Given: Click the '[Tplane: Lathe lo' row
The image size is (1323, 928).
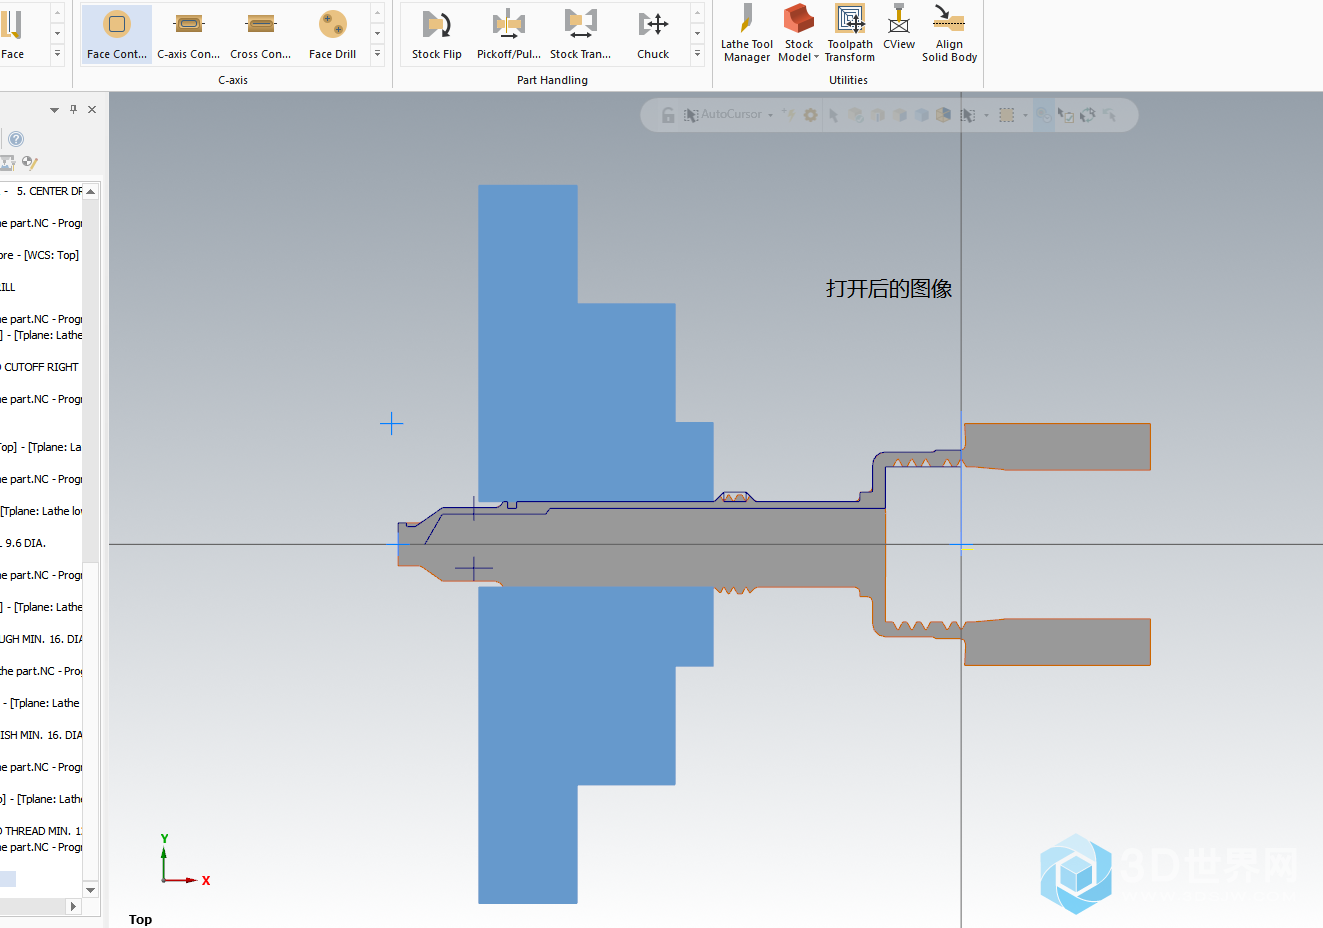Looking at the screenshot, I should (x=41, y=511).
